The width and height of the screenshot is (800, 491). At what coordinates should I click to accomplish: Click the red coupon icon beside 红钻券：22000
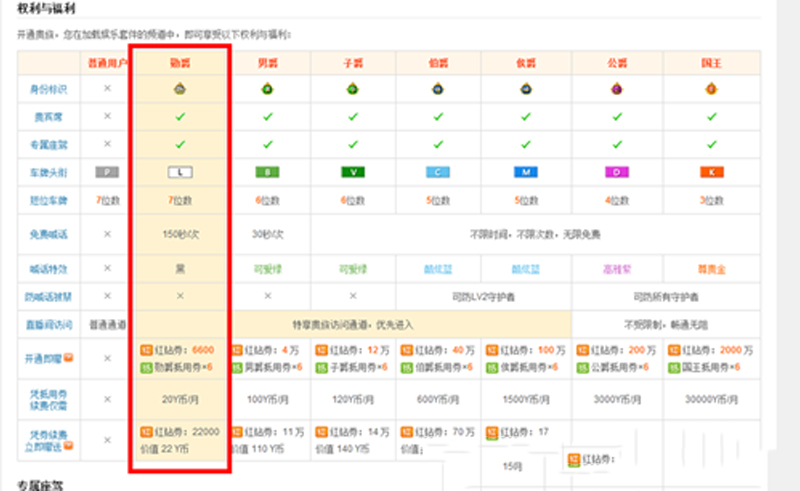146,432
